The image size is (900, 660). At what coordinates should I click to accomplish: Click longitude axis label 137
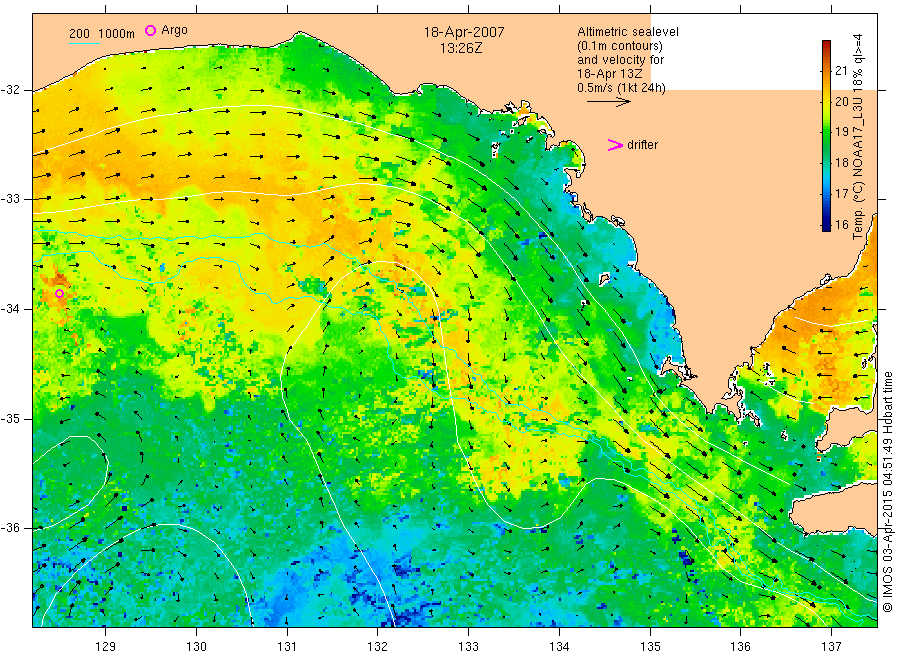pos(831,647)
